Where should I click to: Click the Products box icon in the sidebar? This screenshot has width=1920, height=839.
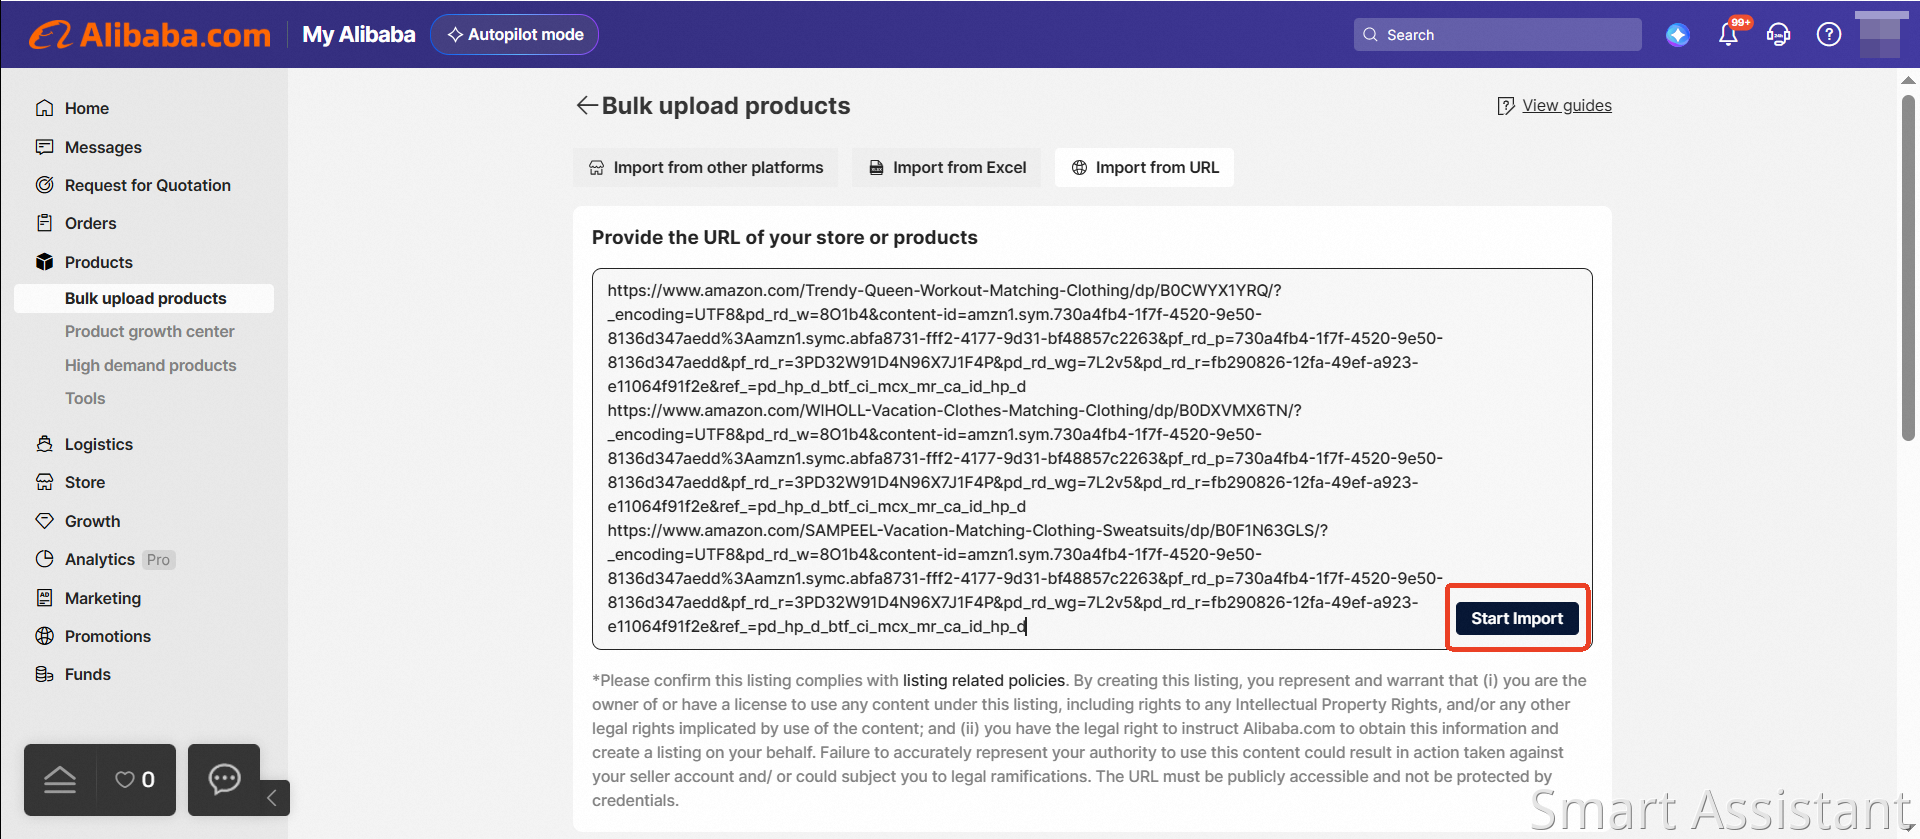(44, 262)
